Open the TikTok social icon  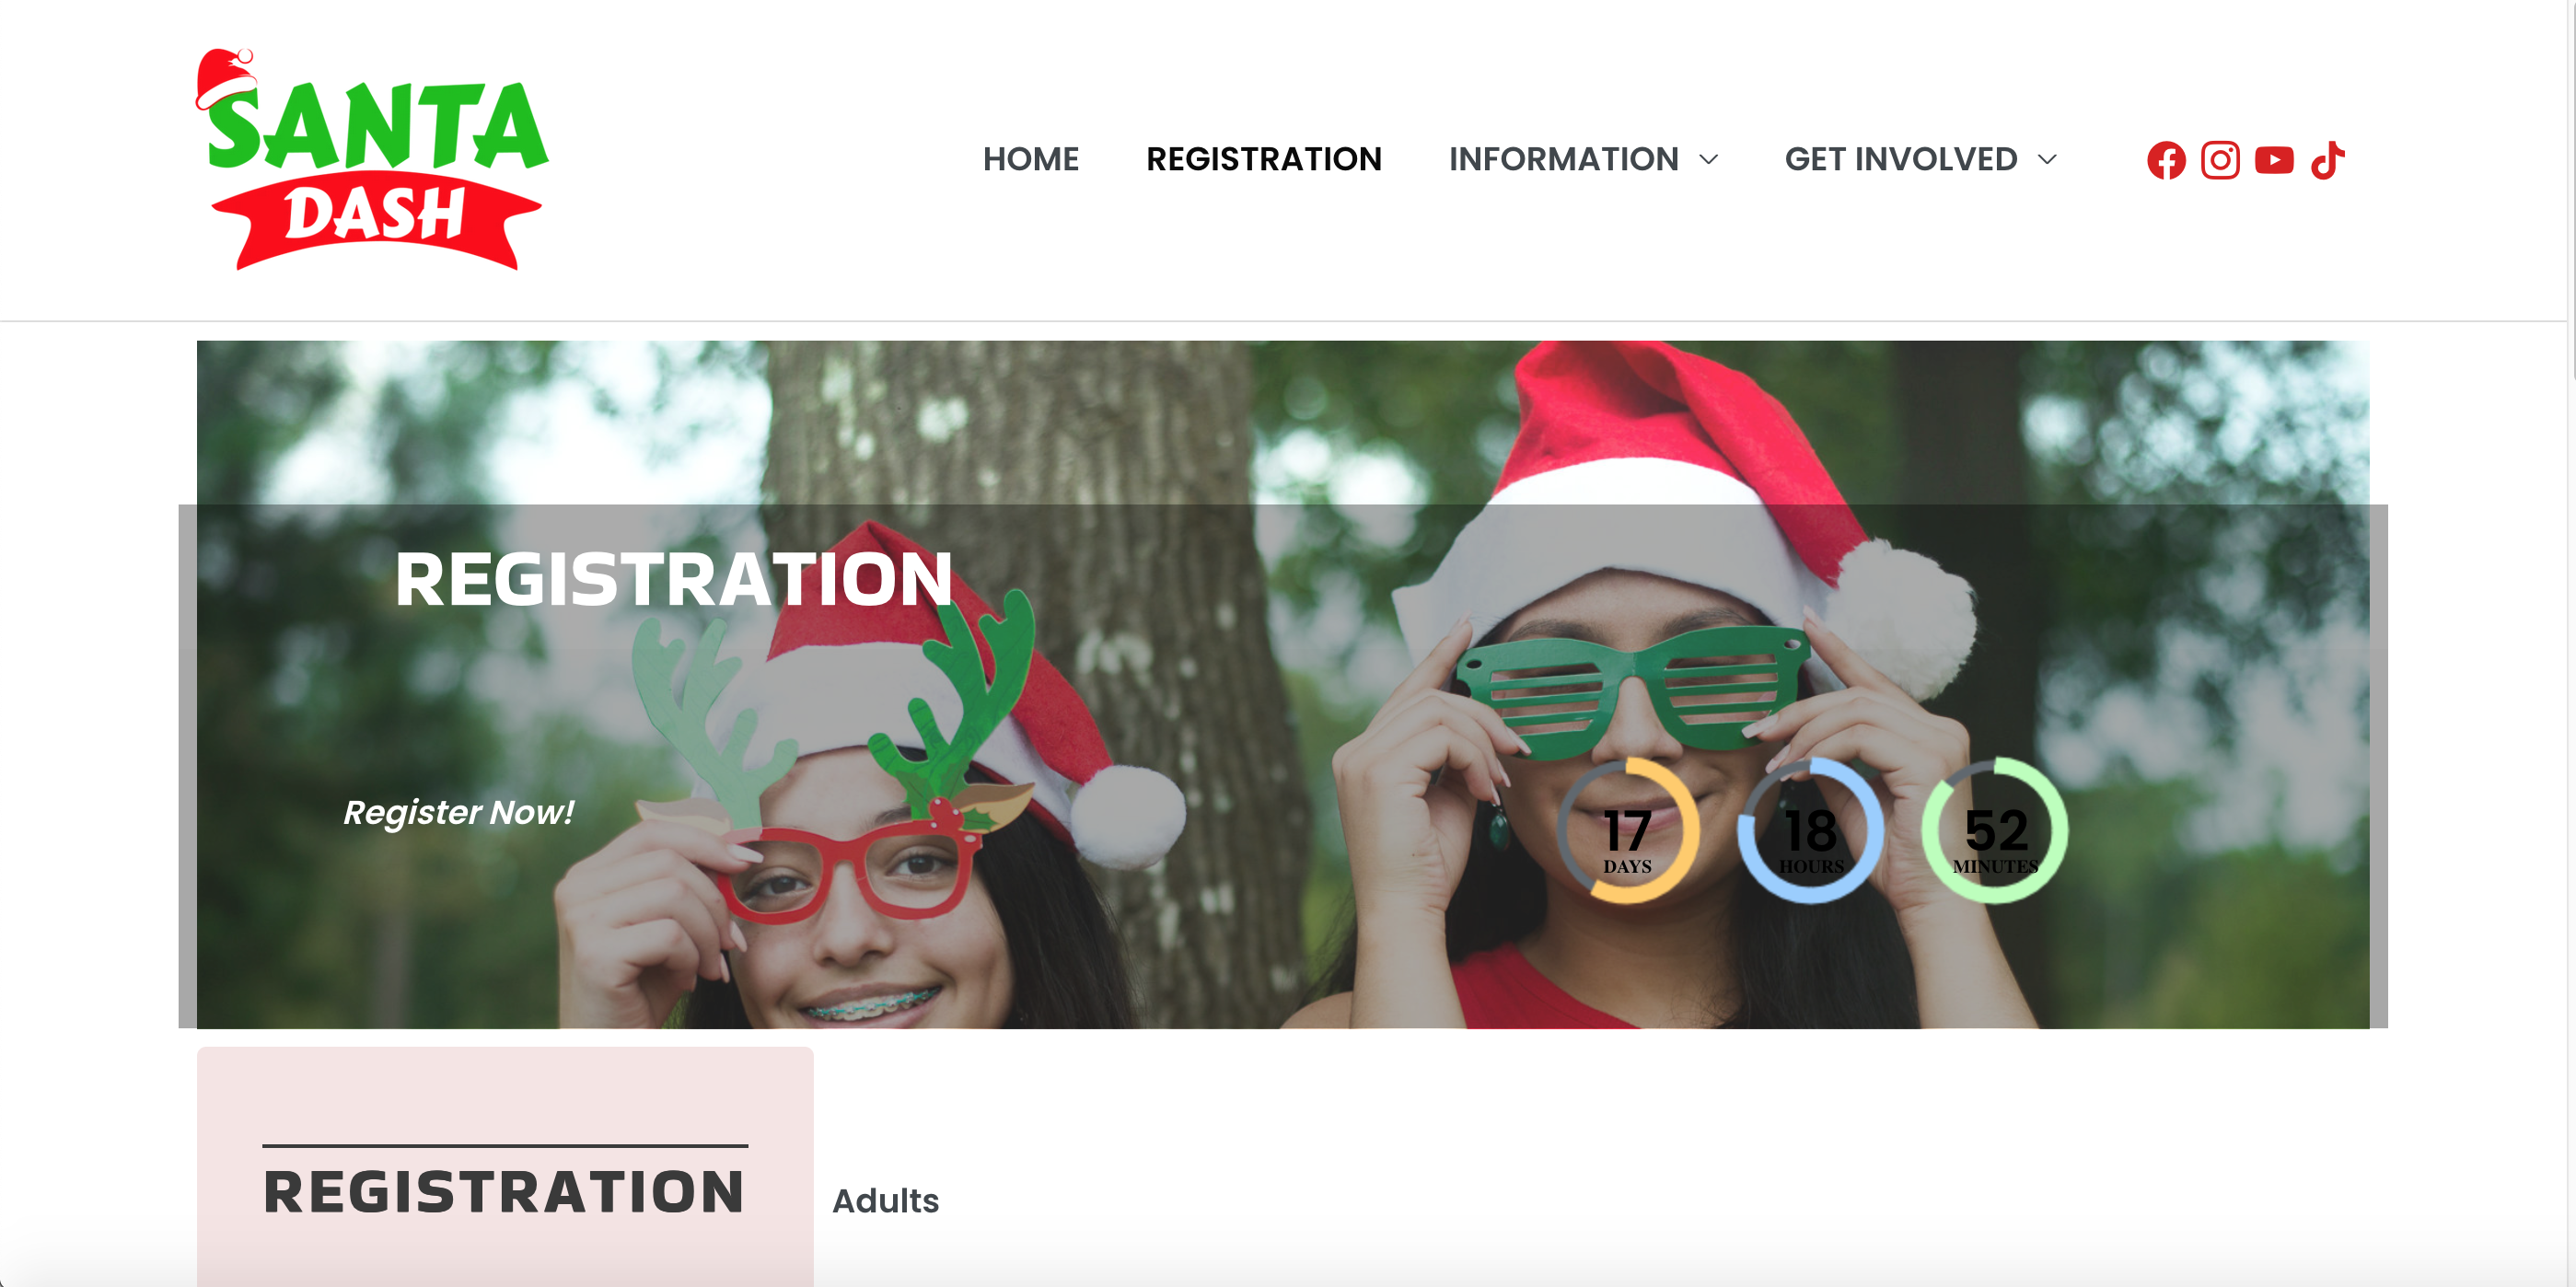(x=2328, y=160)
